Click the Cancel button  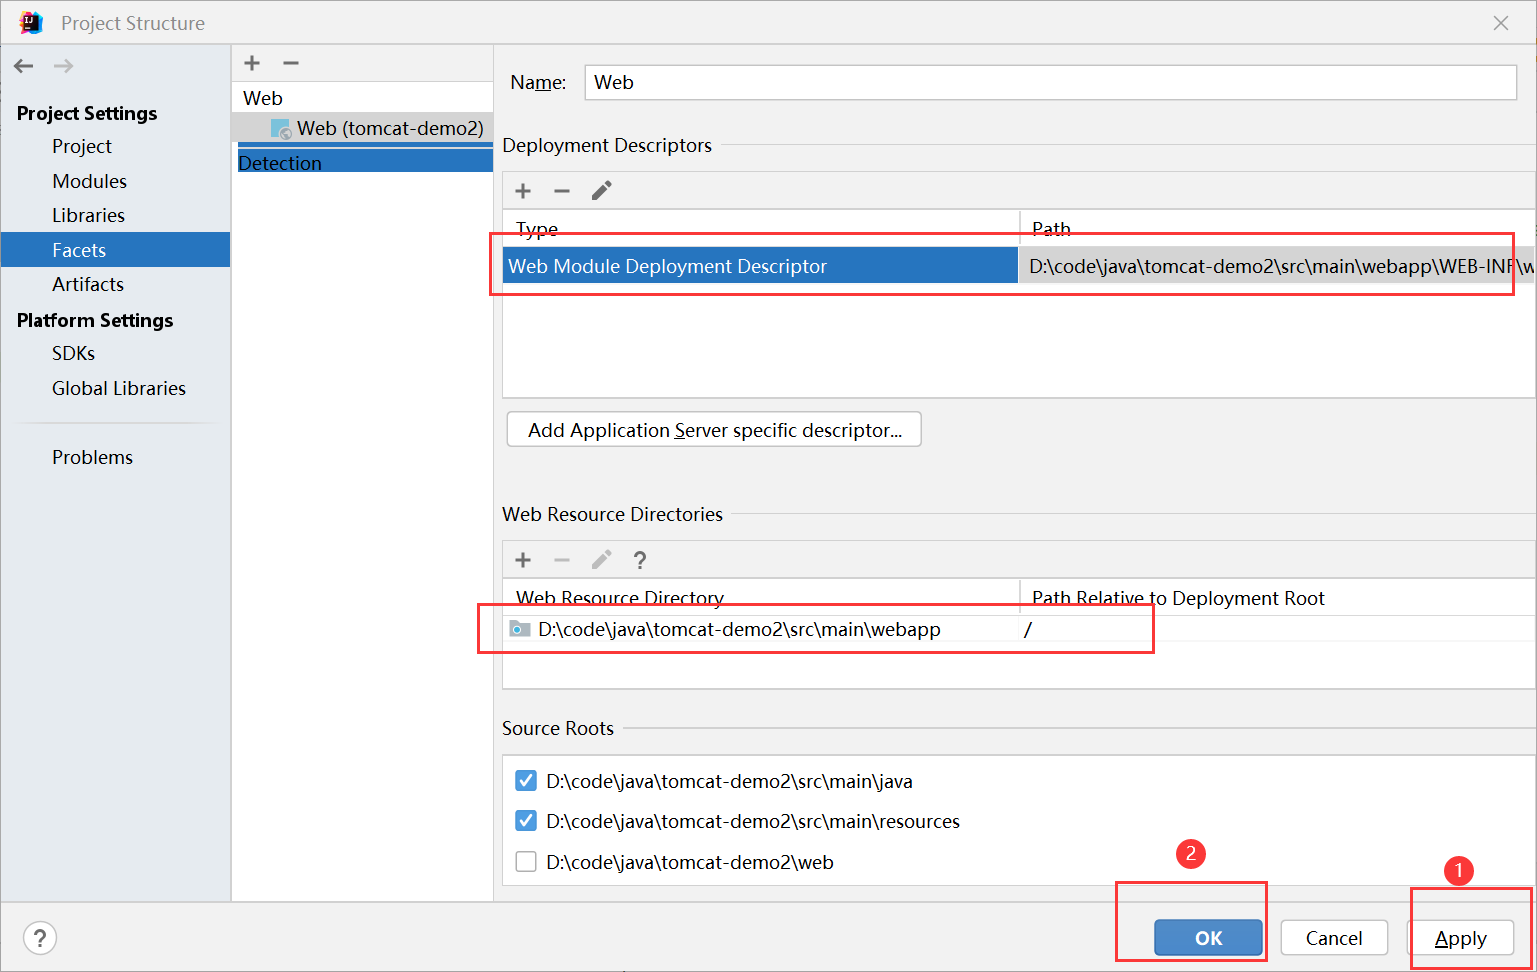tap(1334, 938)
